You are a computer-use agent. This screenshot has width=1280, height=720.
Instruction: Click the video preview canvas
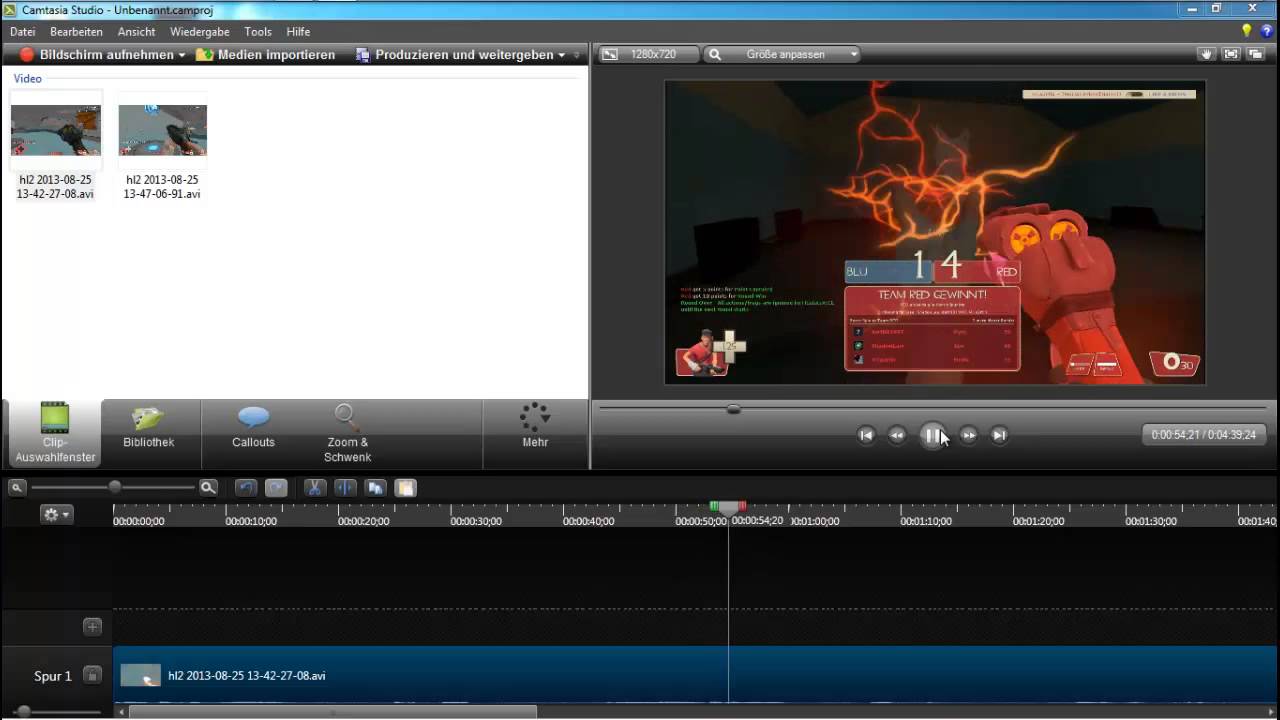coord(935,232)
